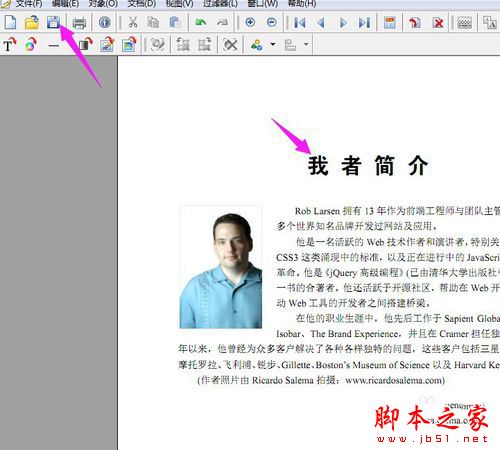The image size is (500, 450).
Task: Click the paragraph line starting 'Rob Larsen'
Action: pos(397,211)
